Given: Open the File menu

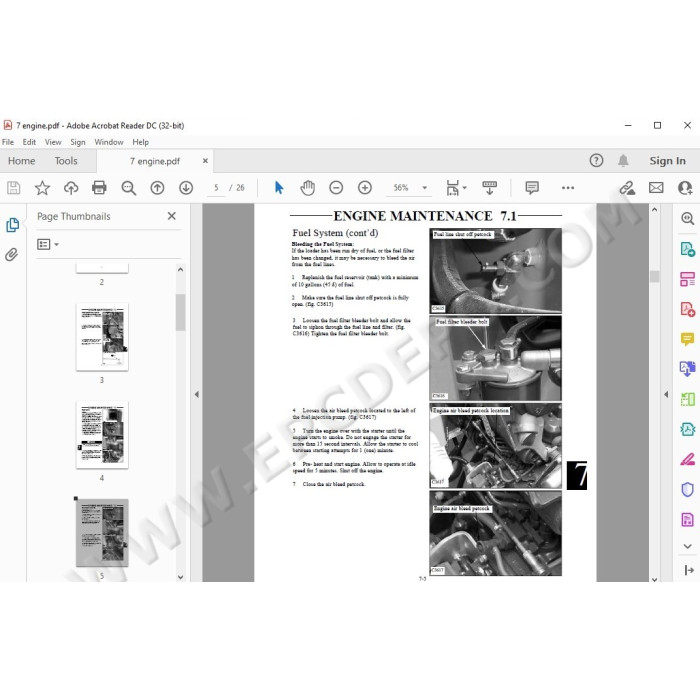Looking at the screenshot, I should 8,142.
